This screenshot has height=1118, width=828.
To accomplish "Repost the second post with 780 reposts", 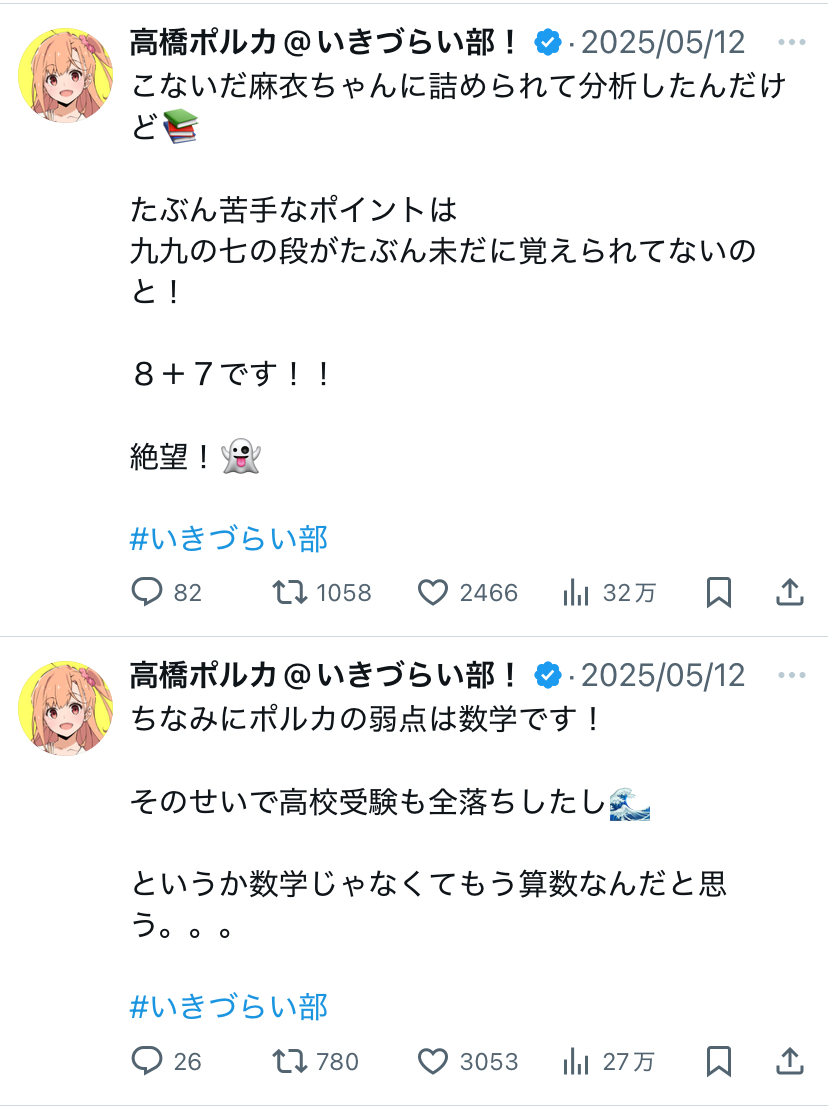I will 291,1061.
